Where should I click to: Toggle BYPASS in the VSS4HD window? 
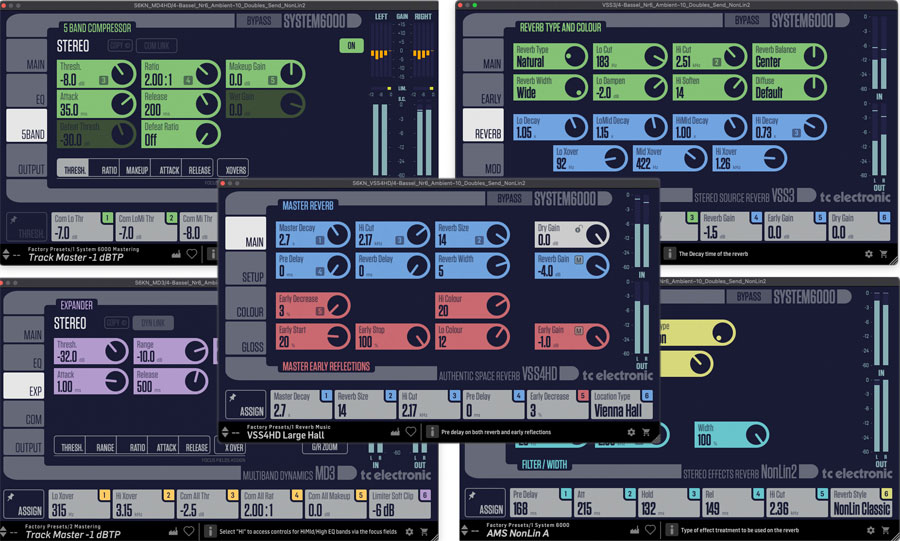tap(509, 199)
